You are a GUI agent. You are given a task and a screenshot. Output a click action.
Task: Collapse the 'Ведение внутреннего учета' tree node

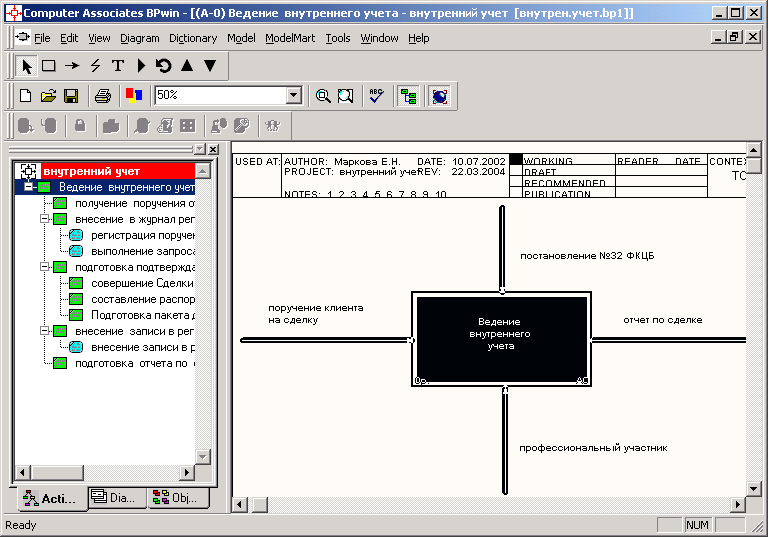pos(28,187)
